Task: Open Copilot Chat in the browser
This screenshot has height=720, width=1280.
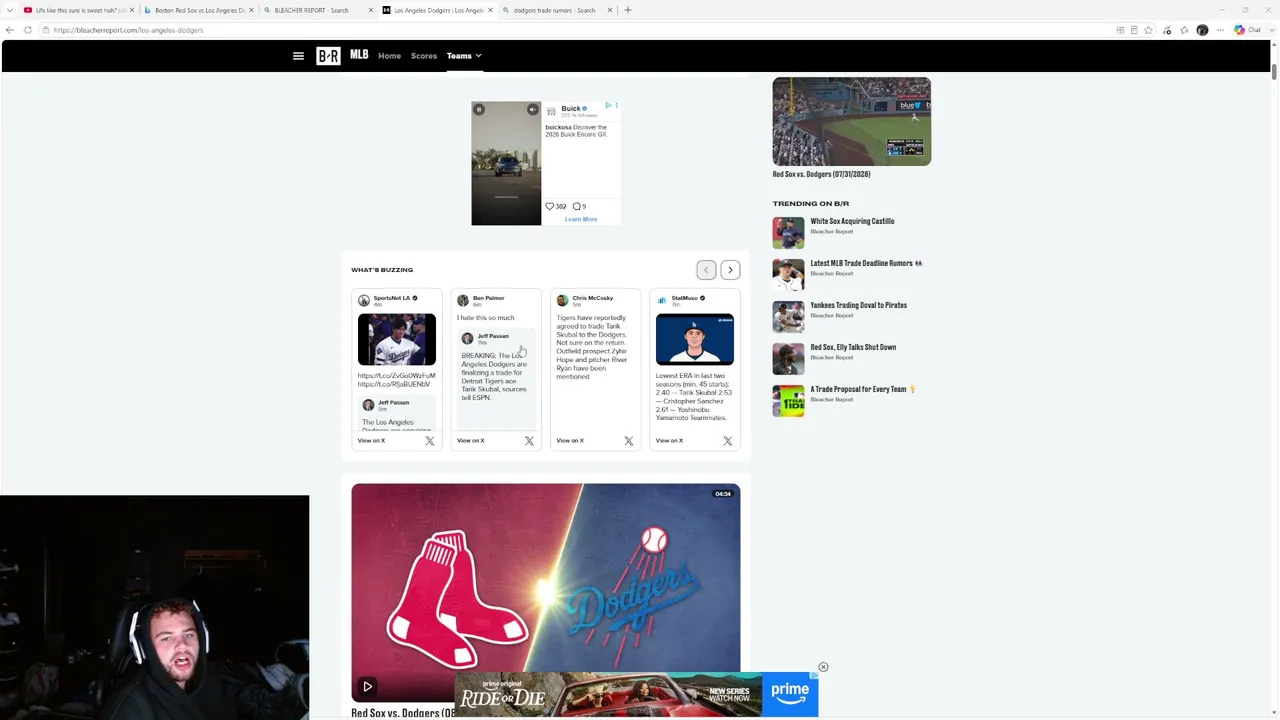Action: tap(1246, 30)
